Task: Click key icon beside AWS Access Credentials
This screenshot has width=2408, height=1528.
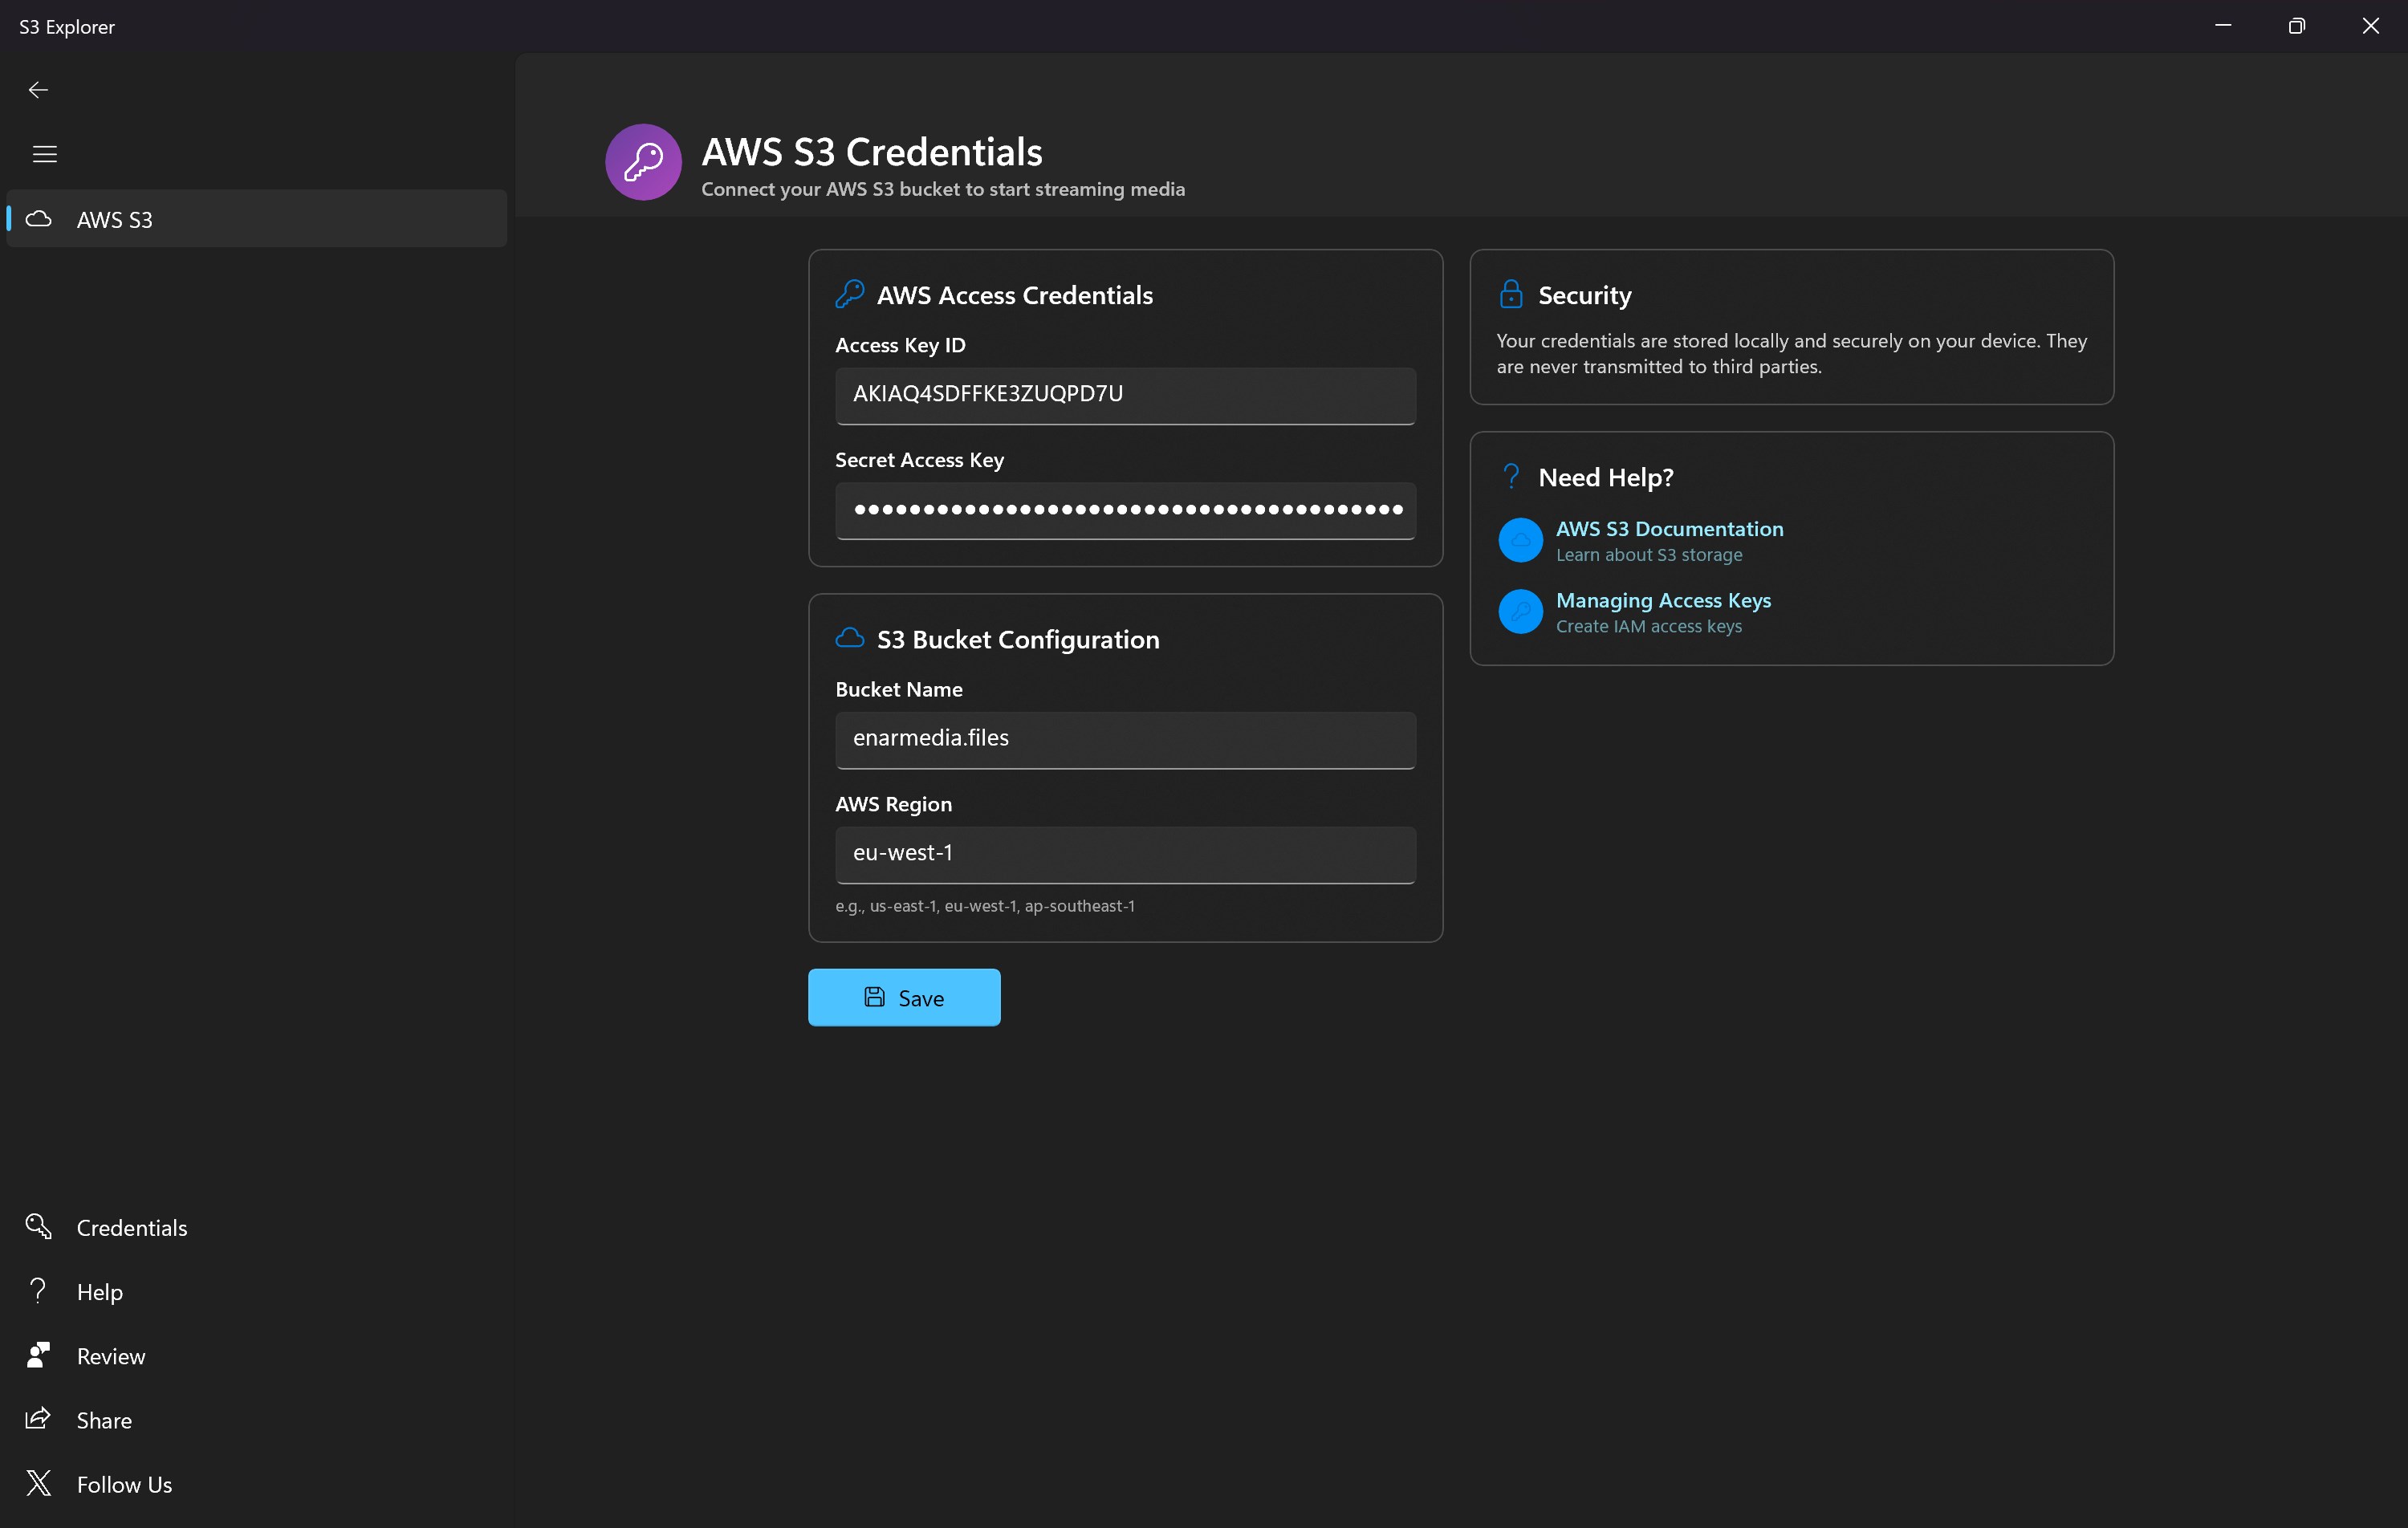Action: click(x=849, y=294)
